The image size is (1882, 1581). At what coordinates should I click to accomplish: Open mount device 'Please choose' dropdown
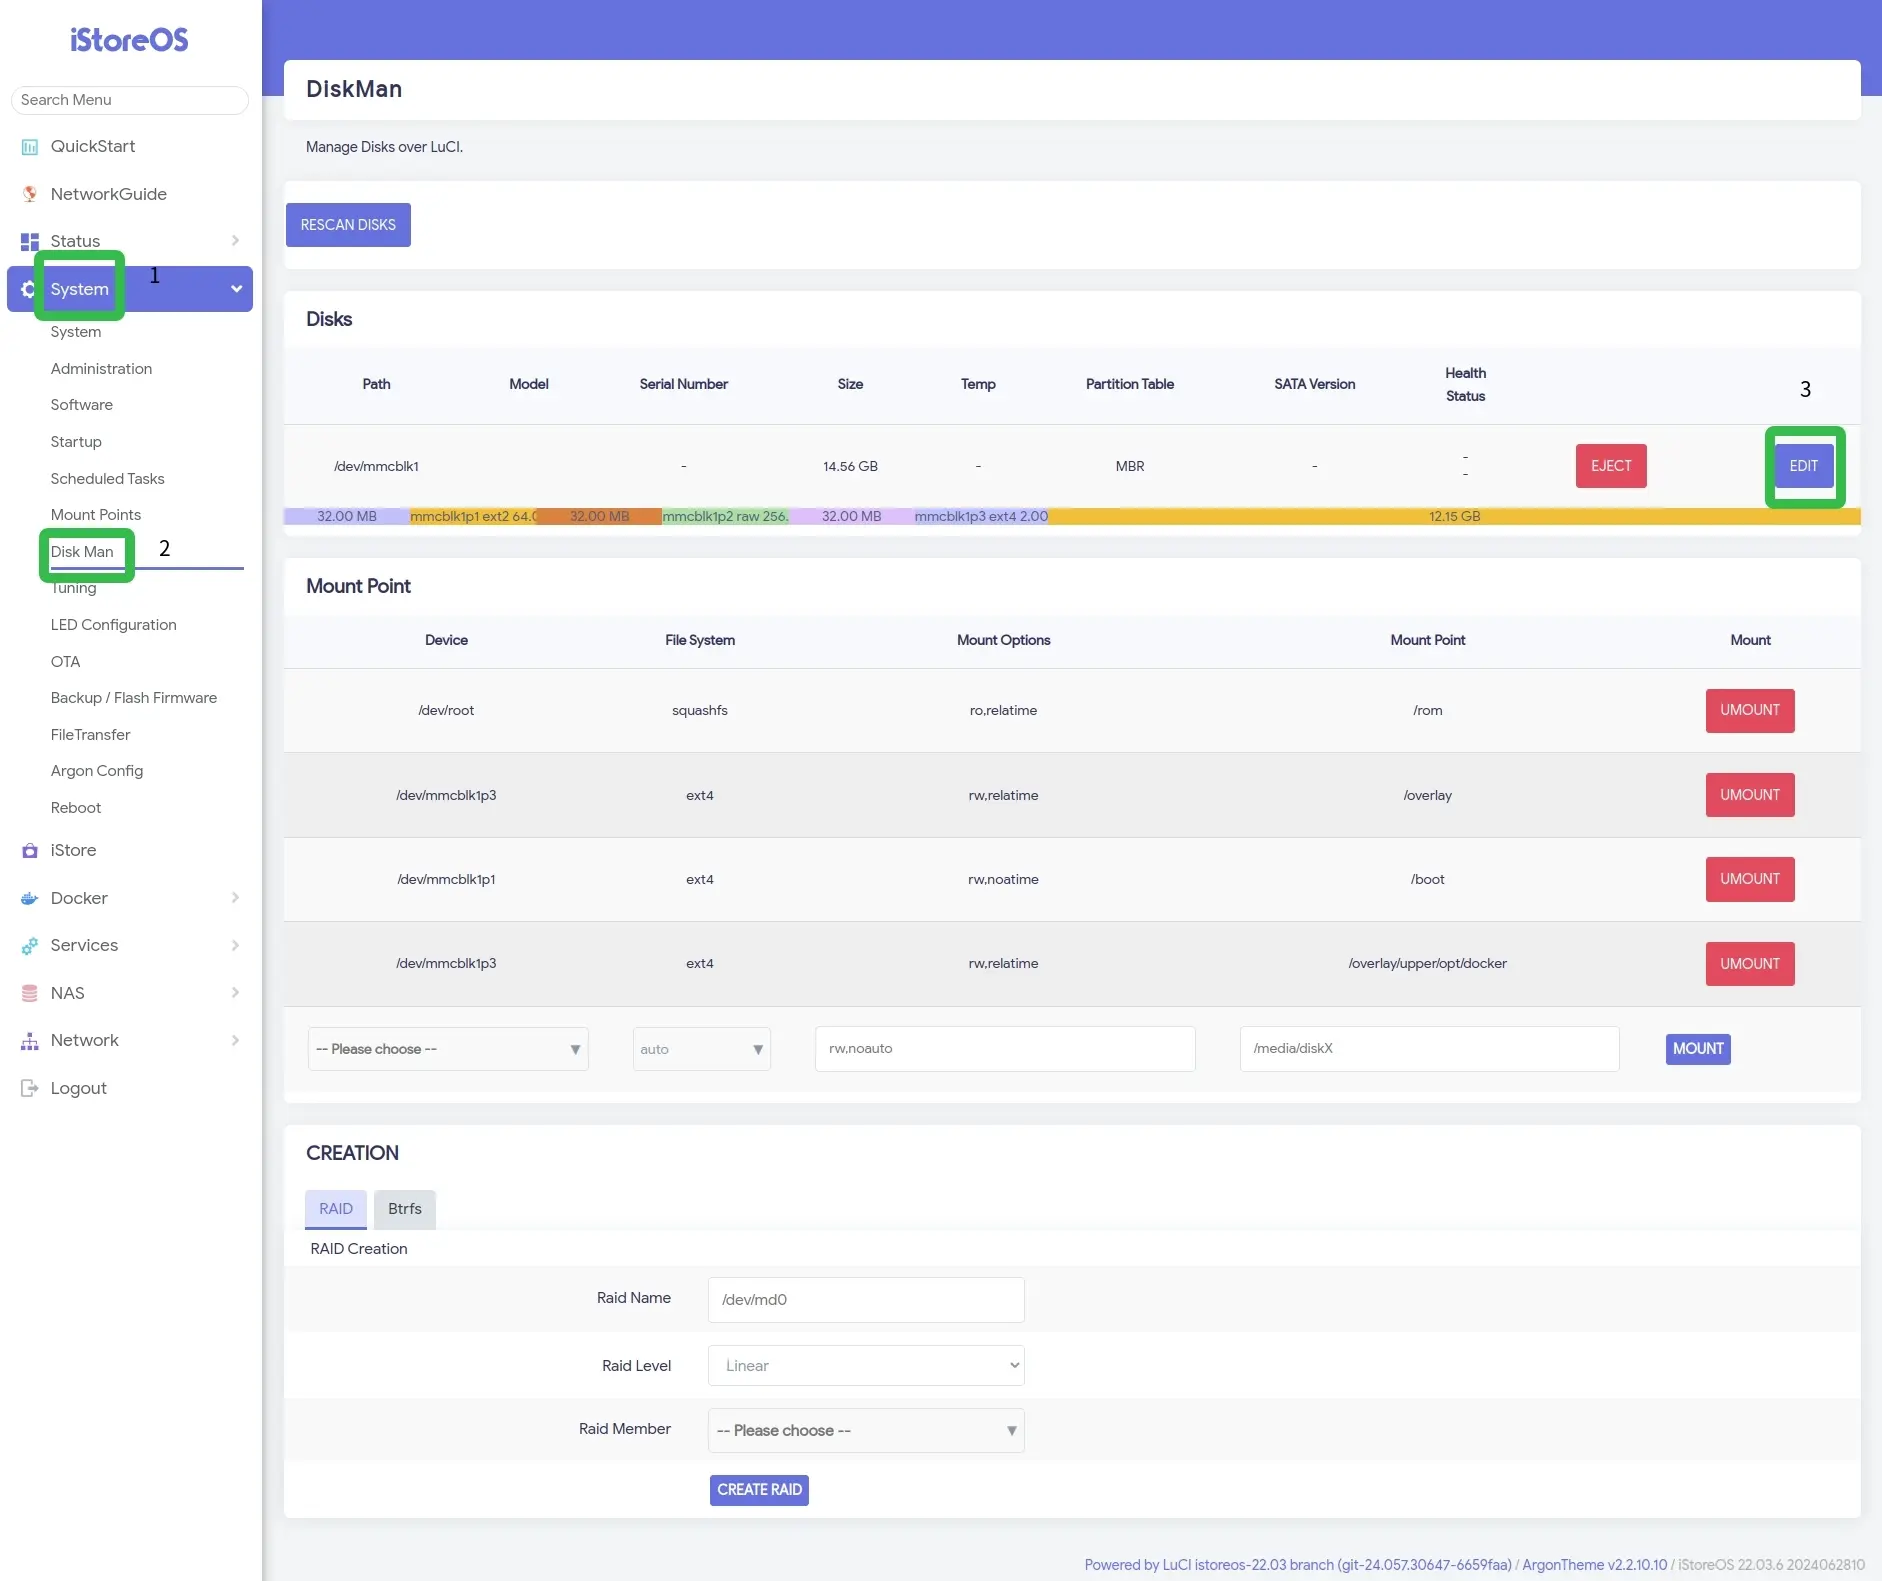click(447, 1049)
